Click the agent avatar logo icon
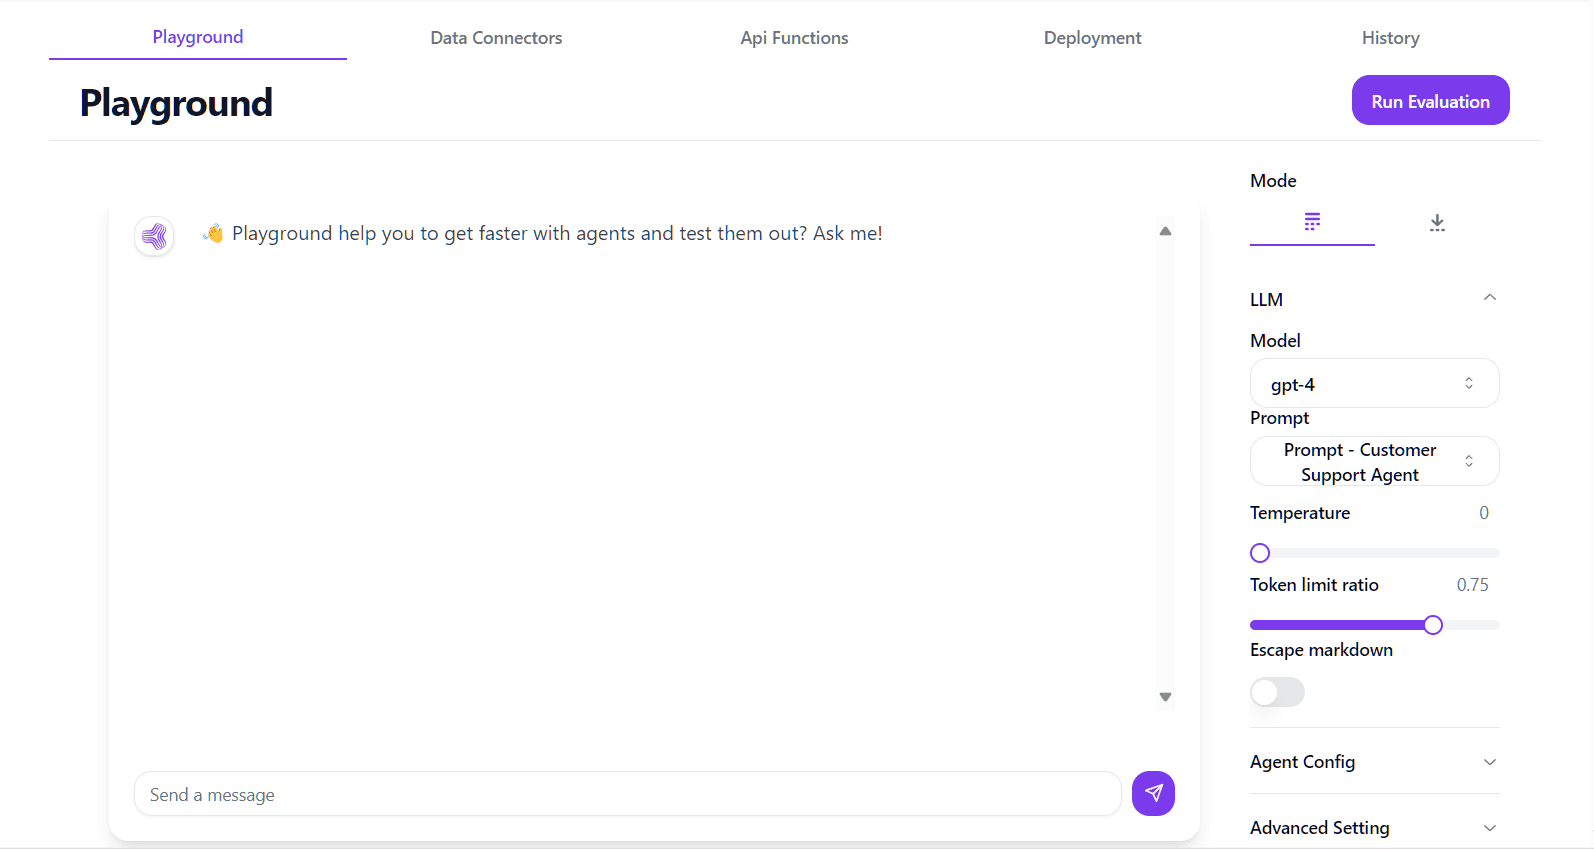The height and width of the screenshot is (849, 1594). pyautogui.click(x=154, y=236)
